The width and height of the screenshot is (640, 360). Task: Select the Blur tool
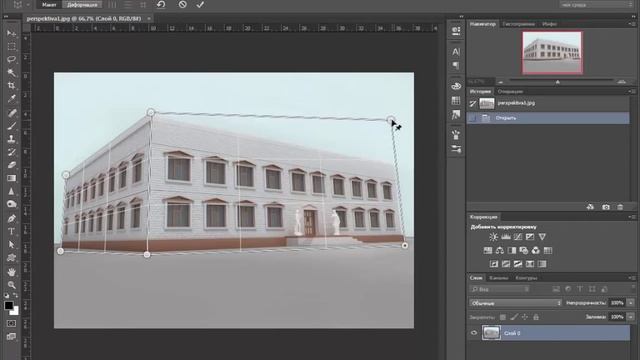tap(11, 191)
